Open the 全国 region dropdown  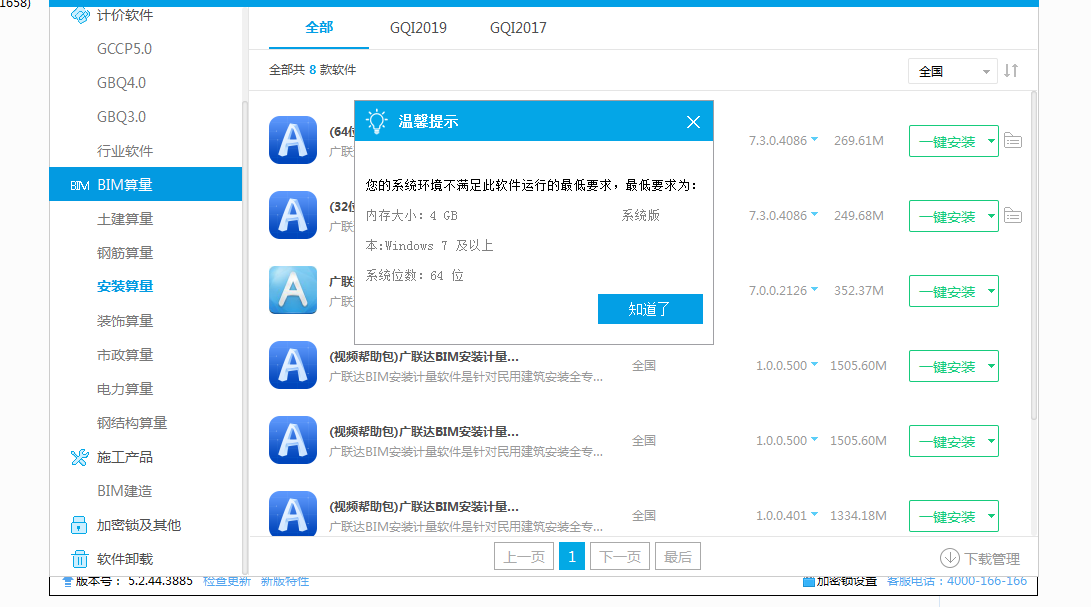point(953,71)
